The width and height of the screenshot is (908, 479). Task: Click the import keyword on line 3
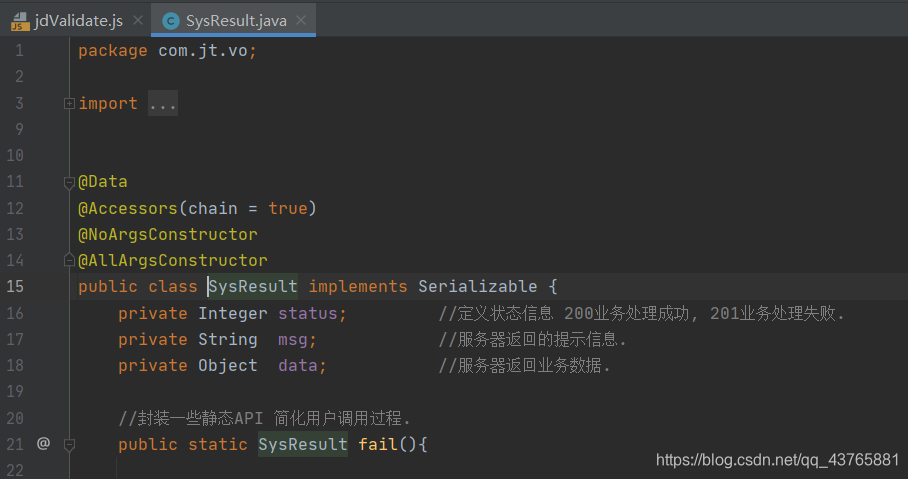(x=108, y=104)
